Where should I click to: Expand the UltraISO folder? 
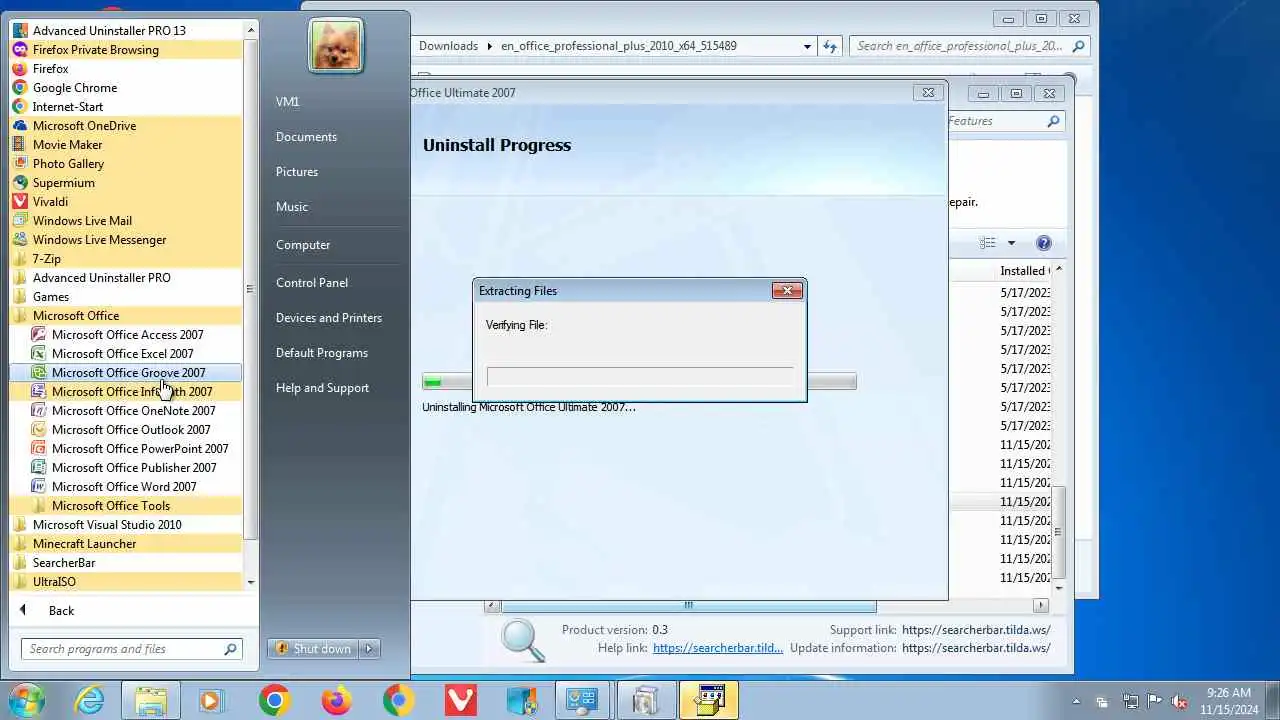coord(126,581)
